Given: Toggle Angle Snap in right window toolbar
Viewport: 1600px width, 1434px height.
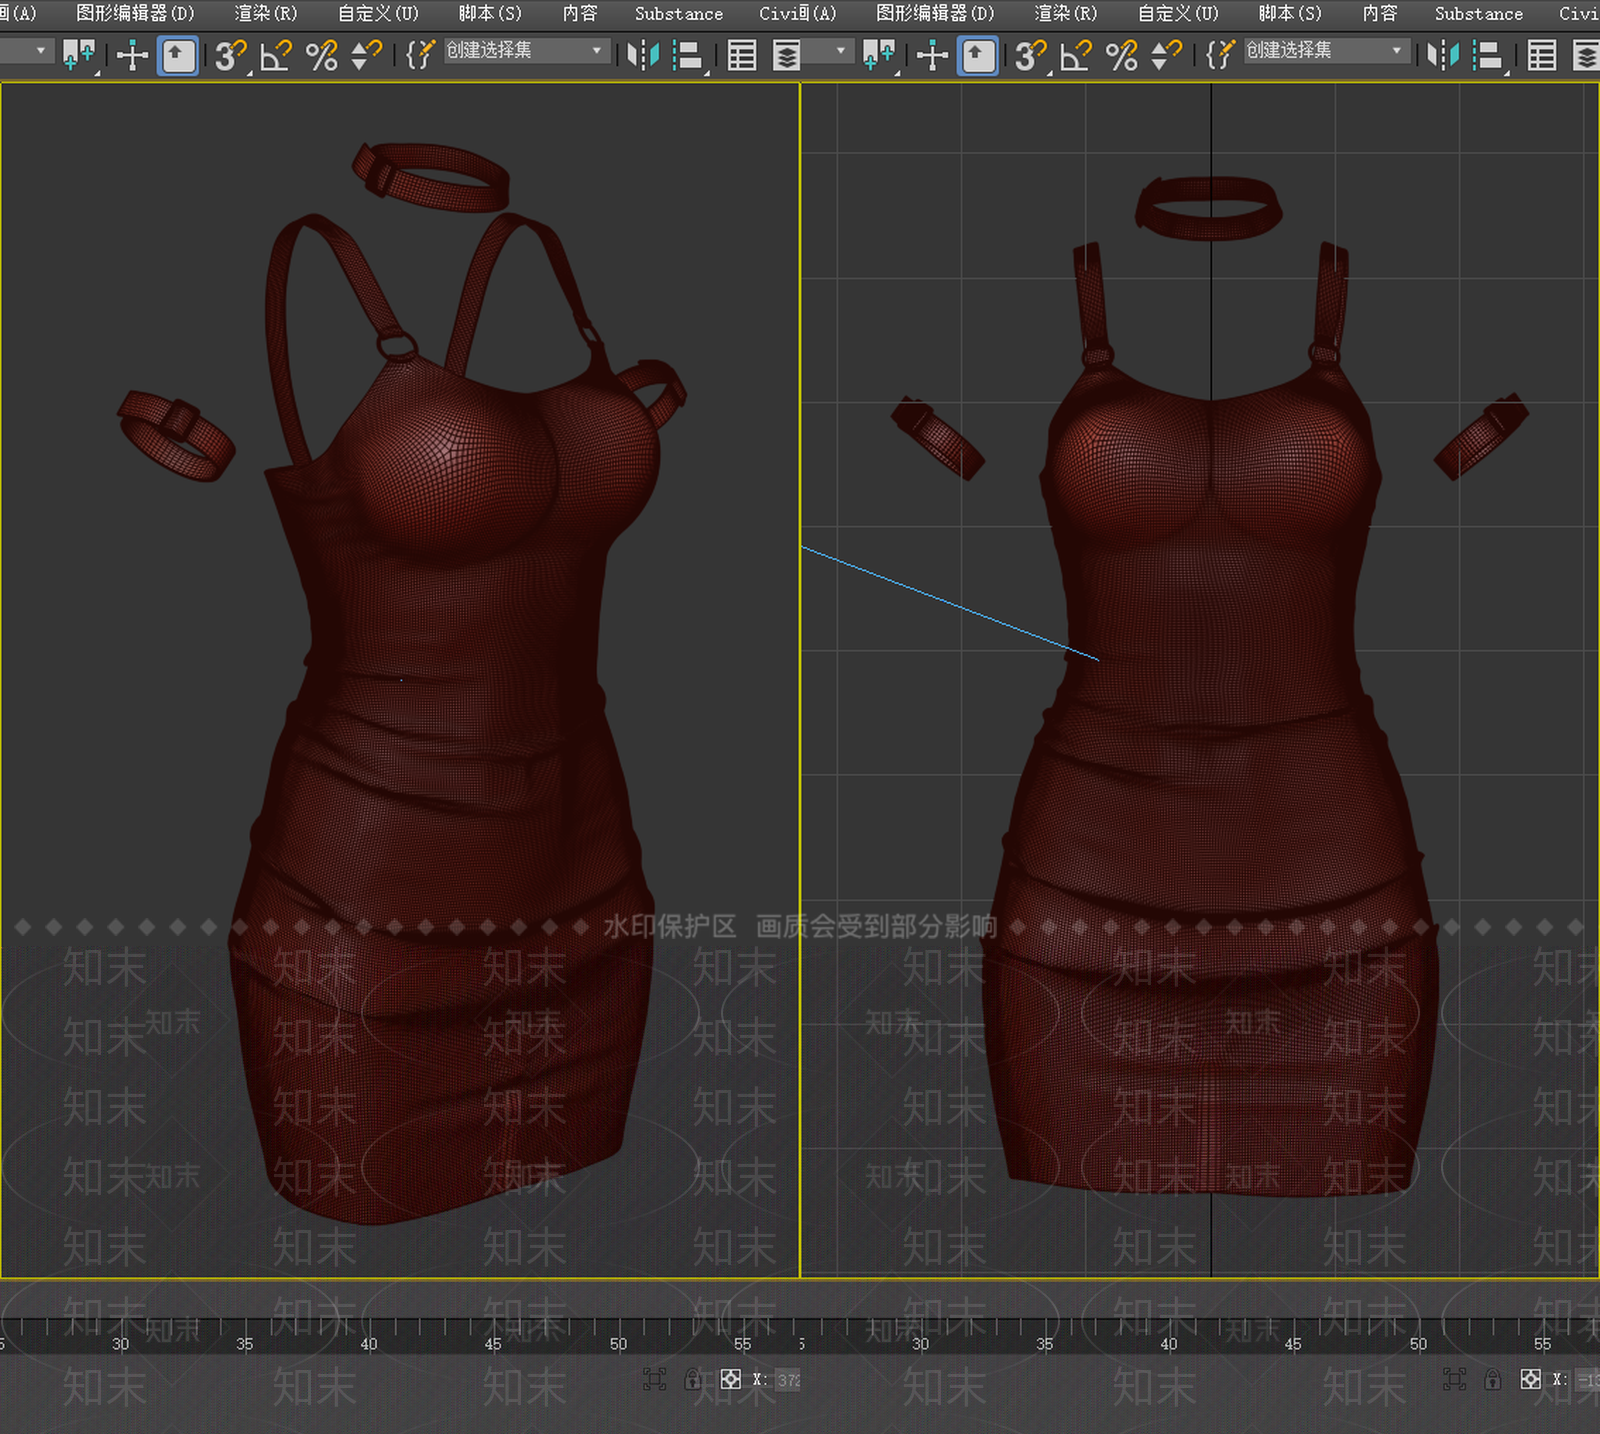Looking at the screenshot, I should click(x=1075, y=55).
